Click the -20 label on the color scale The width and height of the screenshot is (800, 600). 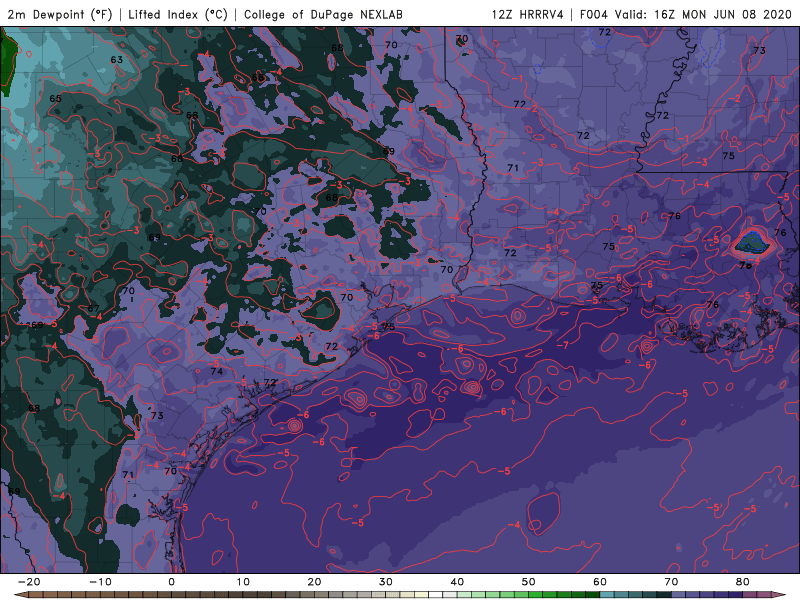pyautogui.click(x=29, y=582)
